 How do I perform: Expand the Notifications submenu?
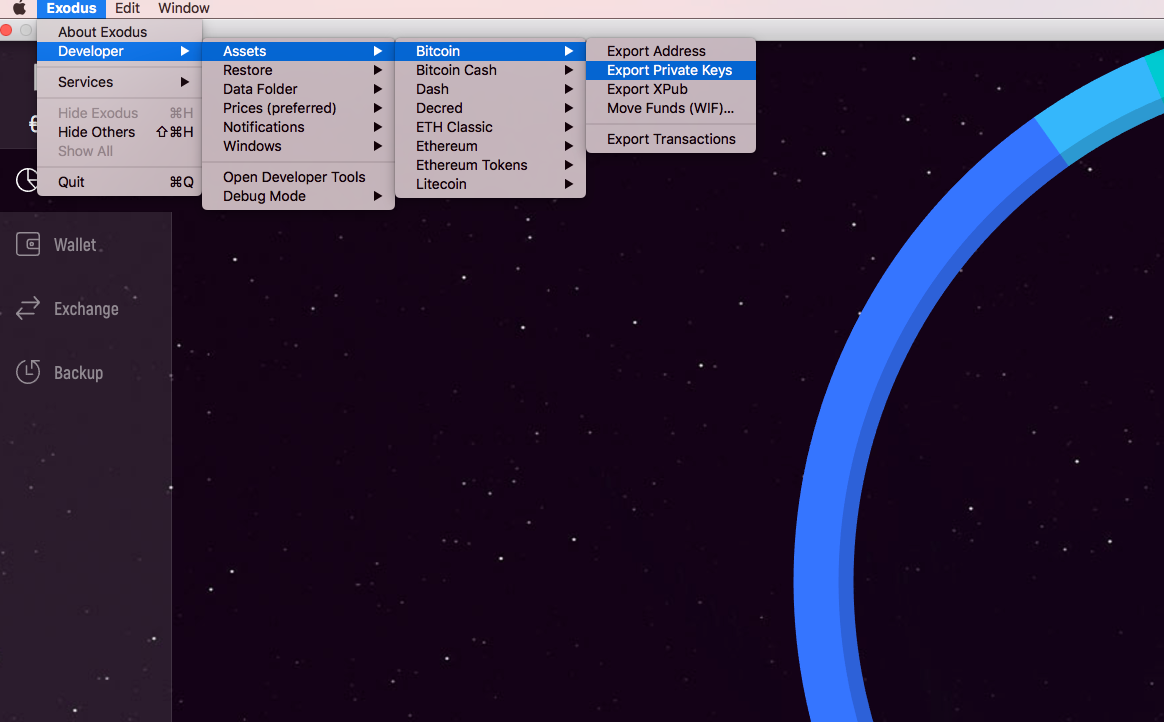(298, 128)
